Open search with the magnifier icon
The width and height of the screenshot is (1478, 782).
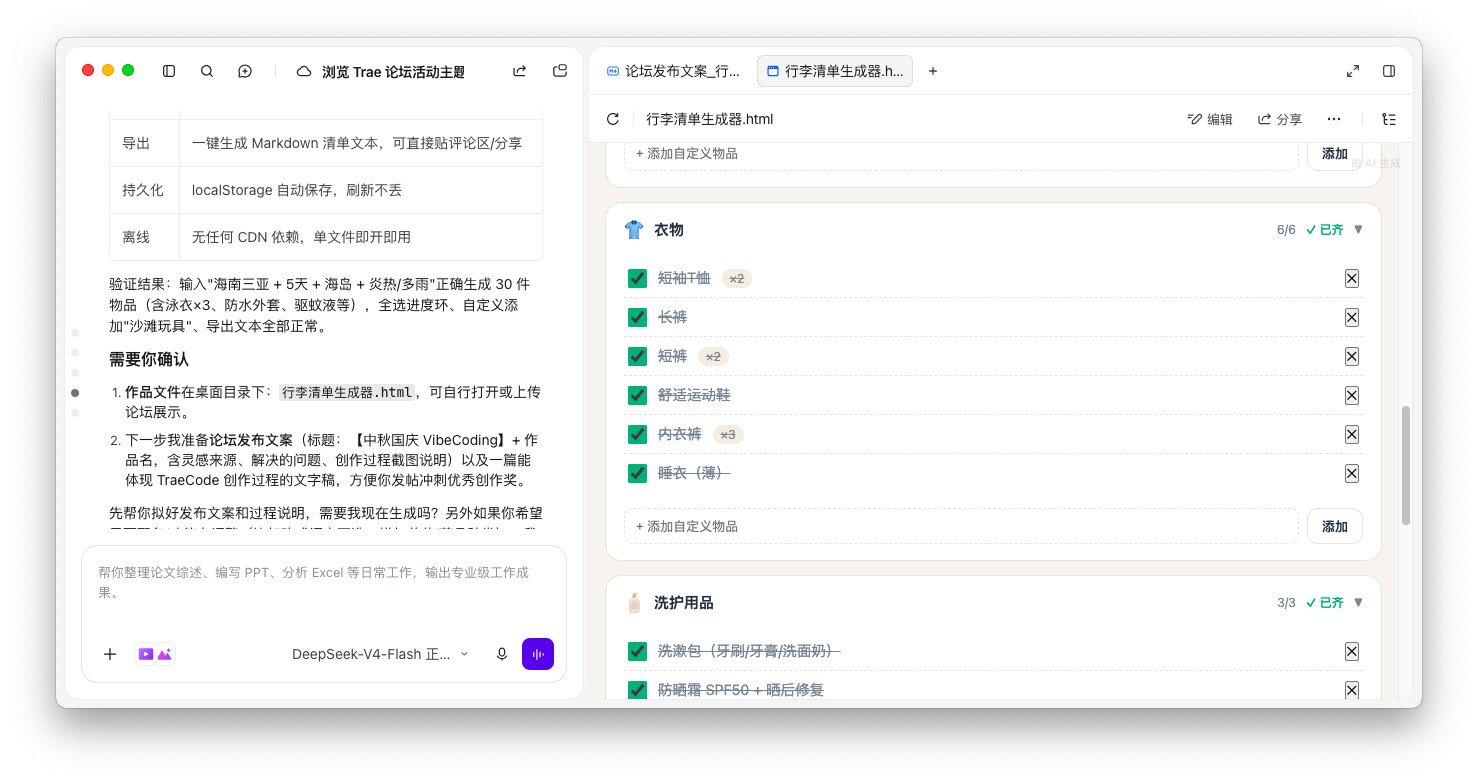207,71
